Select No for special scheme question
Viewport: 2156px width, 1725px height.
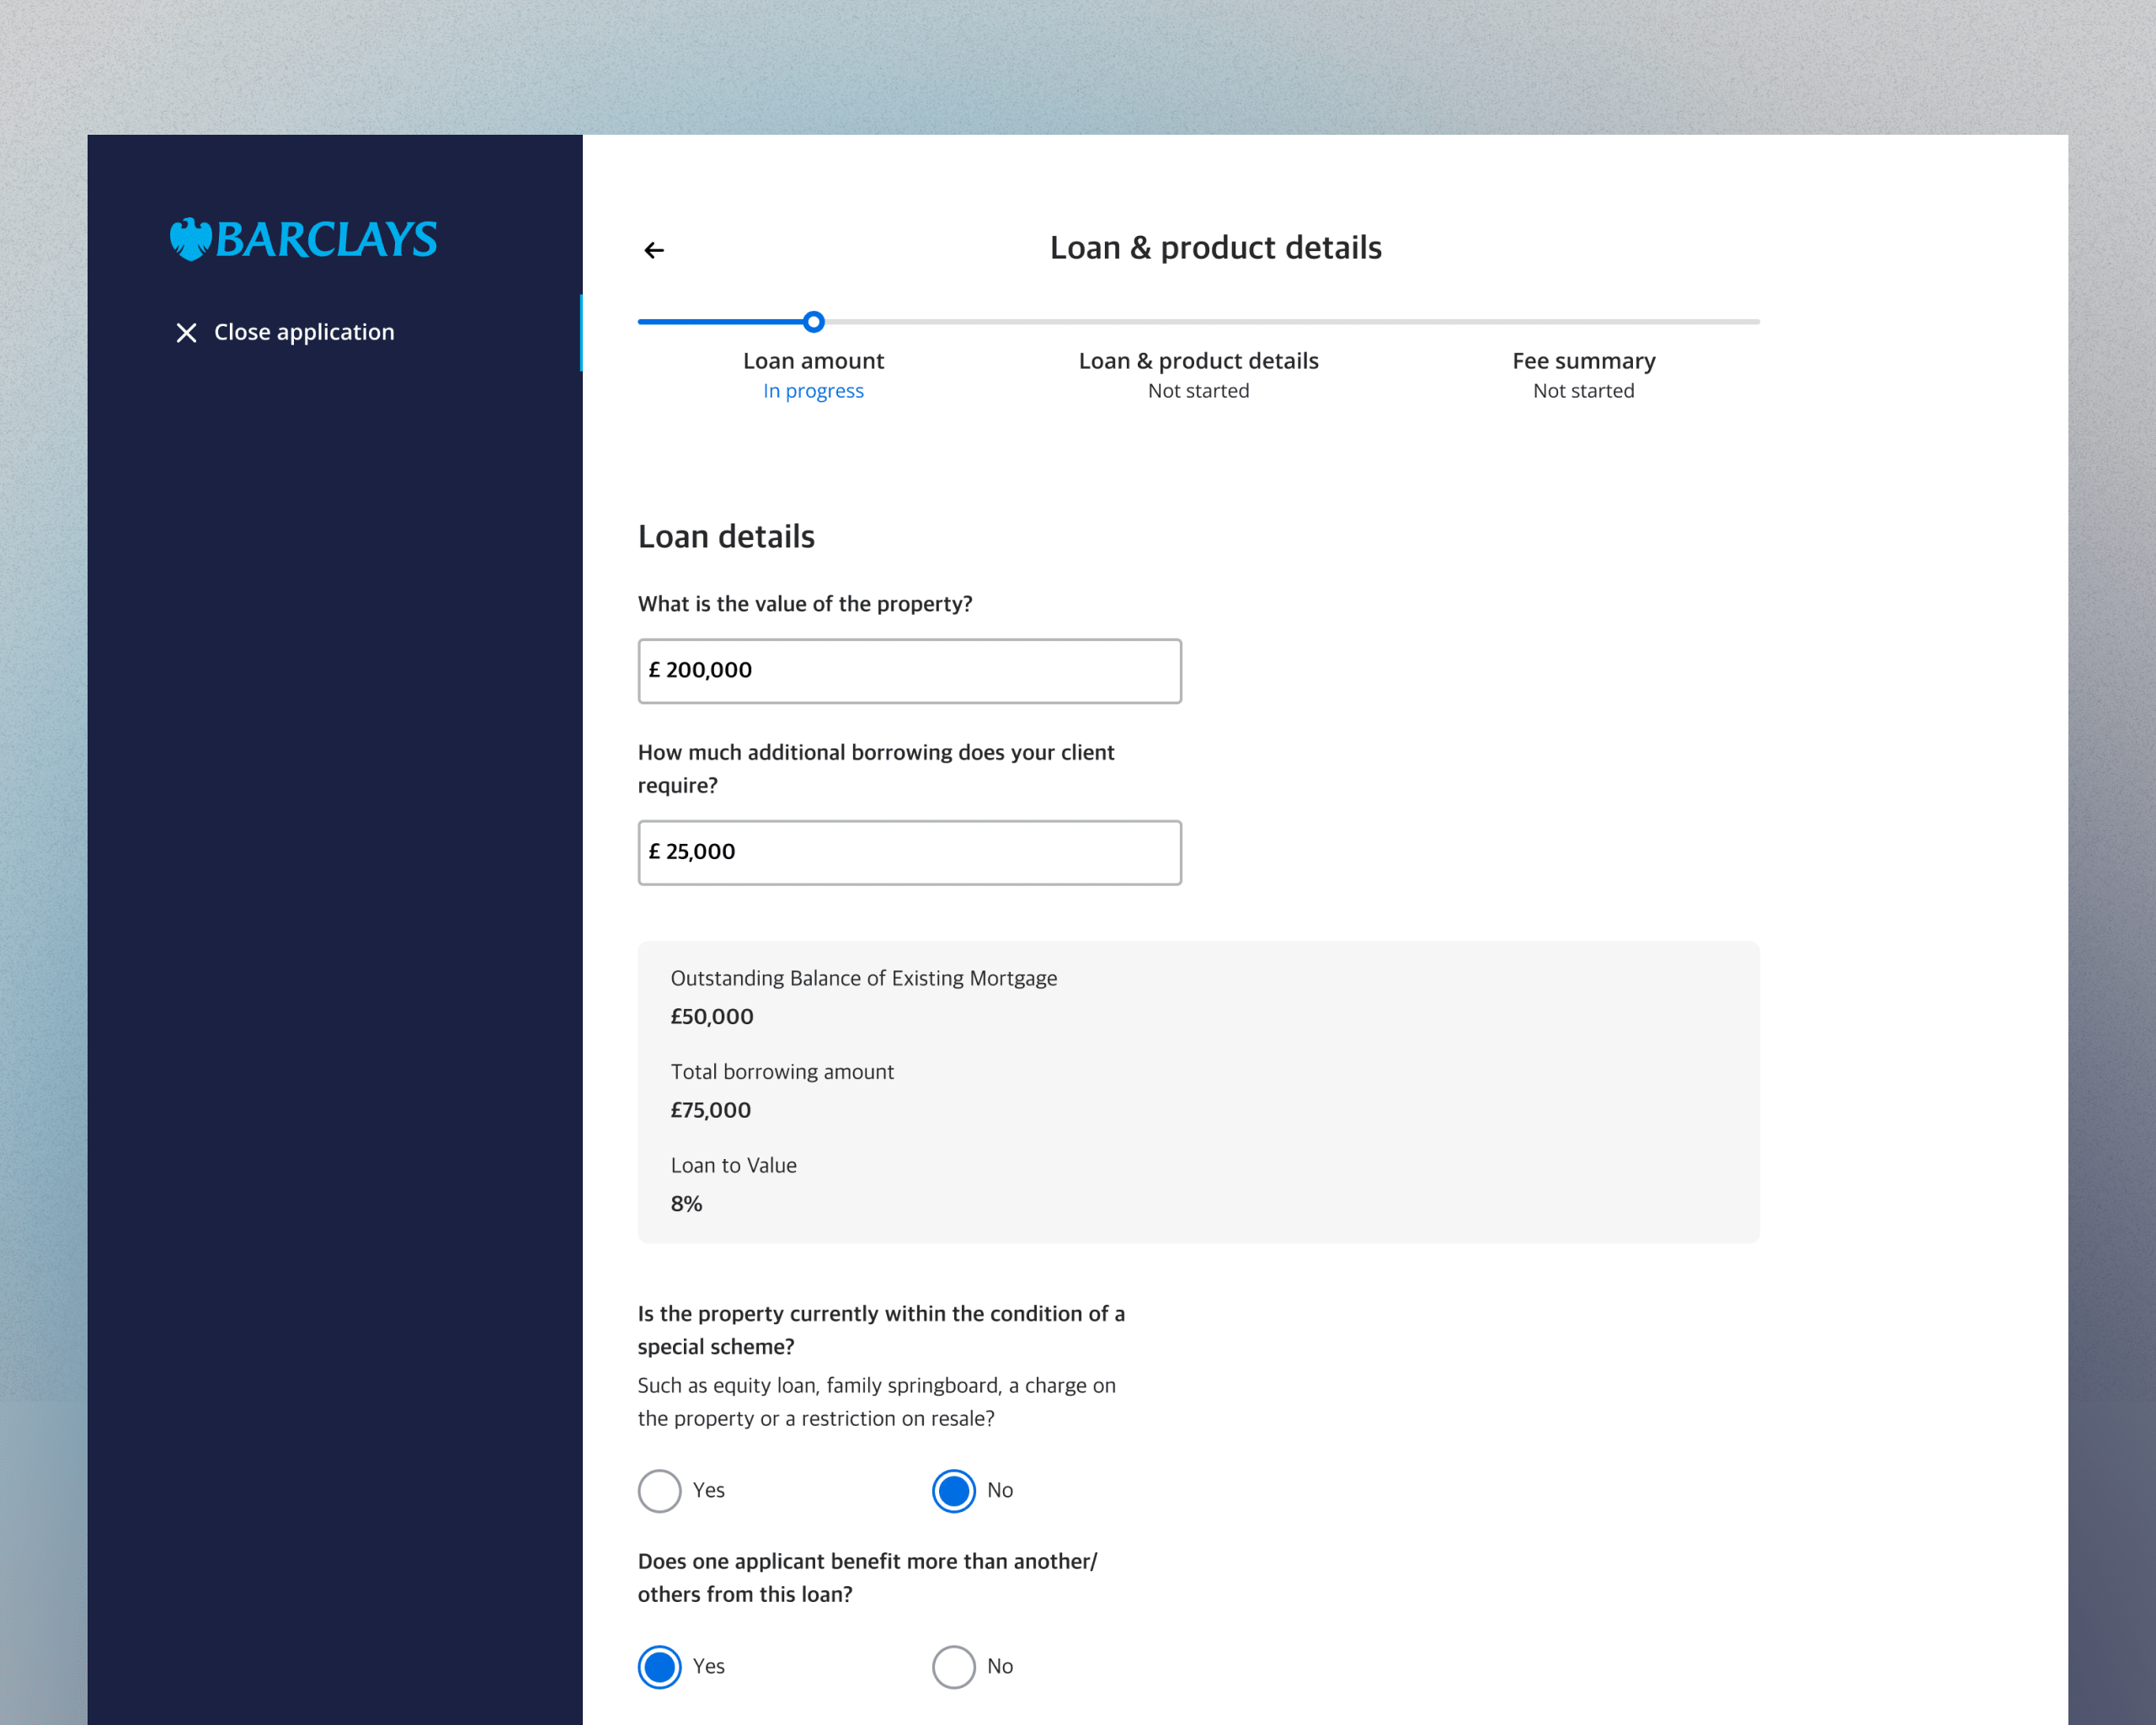[x=954, y=1491]
